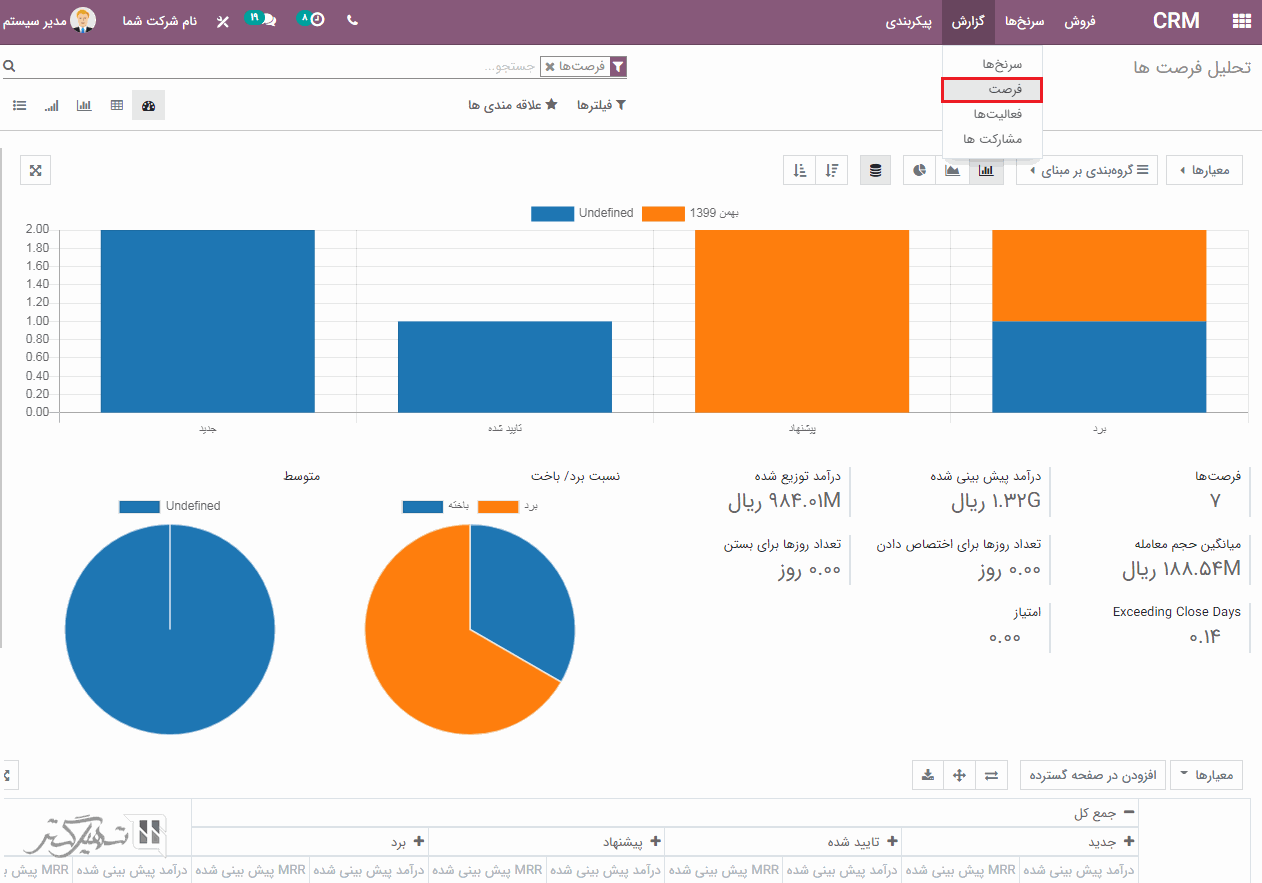Sort chart in descending order
1262x883 pixels.
(x=832, y=170)
